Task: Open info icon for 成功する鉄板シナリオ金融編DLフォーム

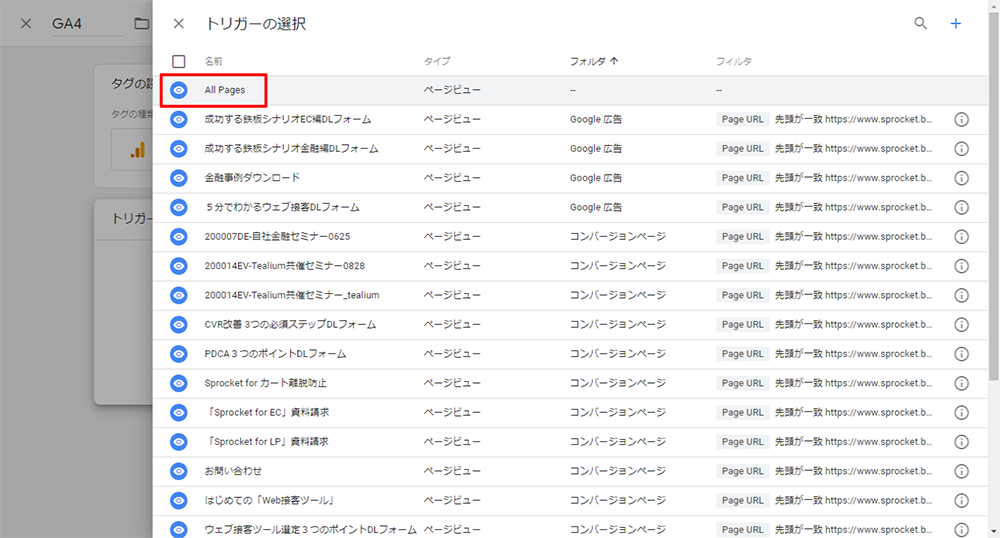Action: click(x=961, y=149)
